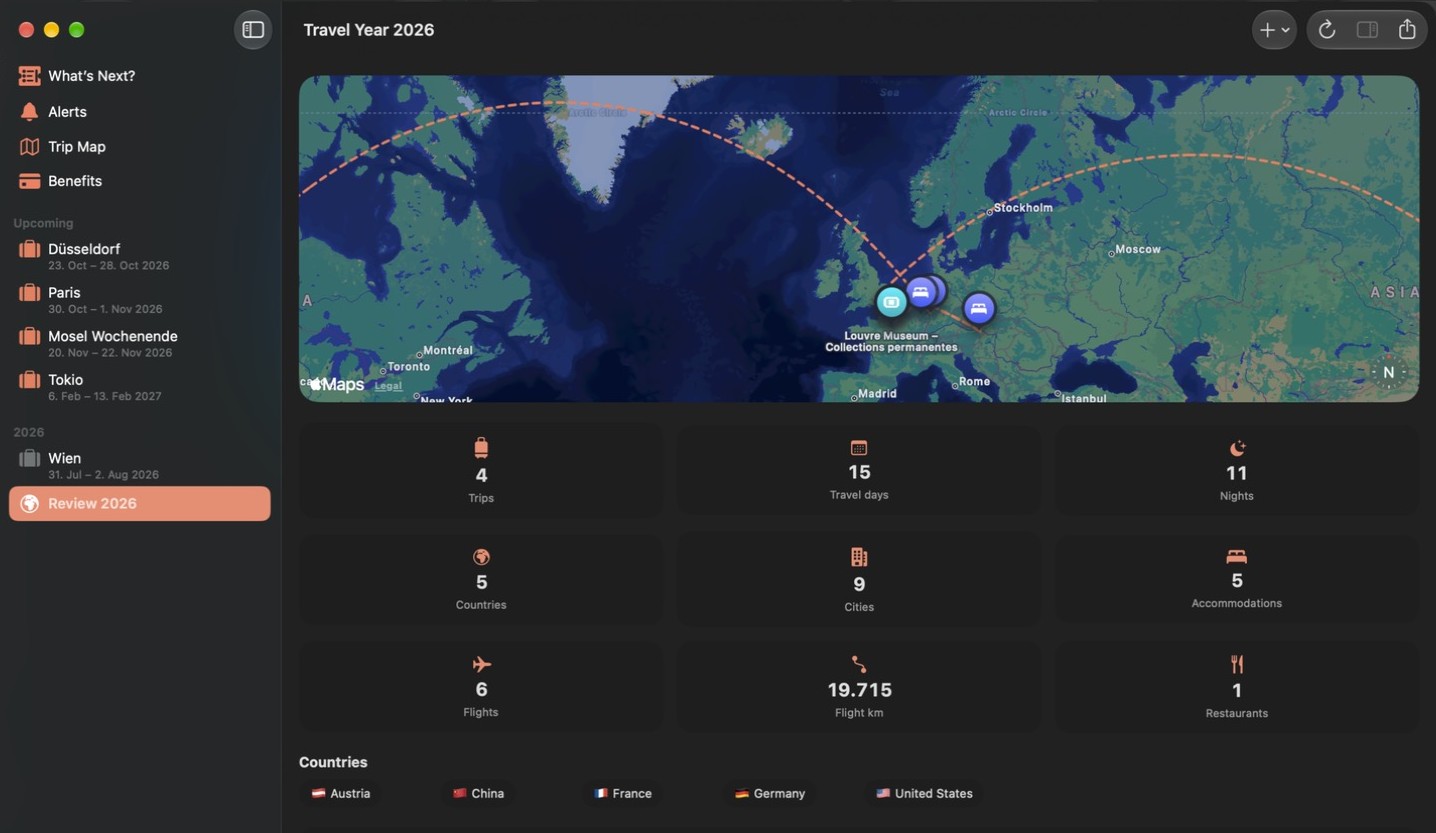Viewport: 1436px width, 833px height.
Task: Click the Travel Year 2026 title
Action: 369,30
